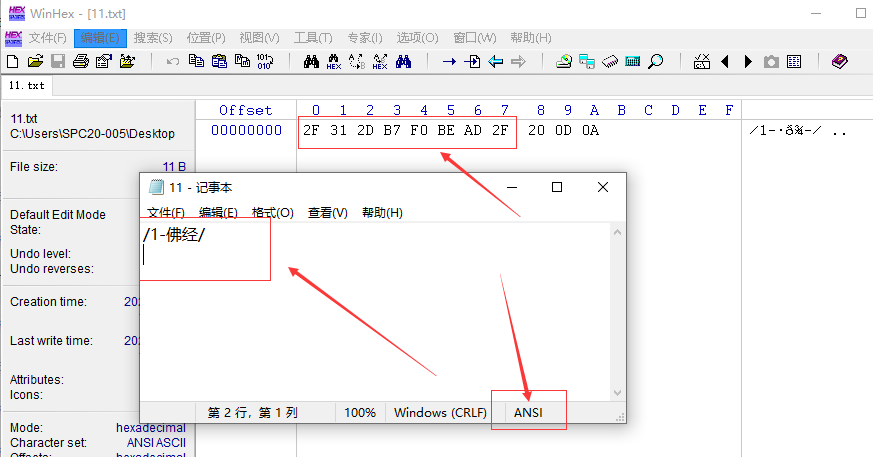Click the Replace Hex Values icon
This screenshot has height=457, width=873.
tap(380, 61)
